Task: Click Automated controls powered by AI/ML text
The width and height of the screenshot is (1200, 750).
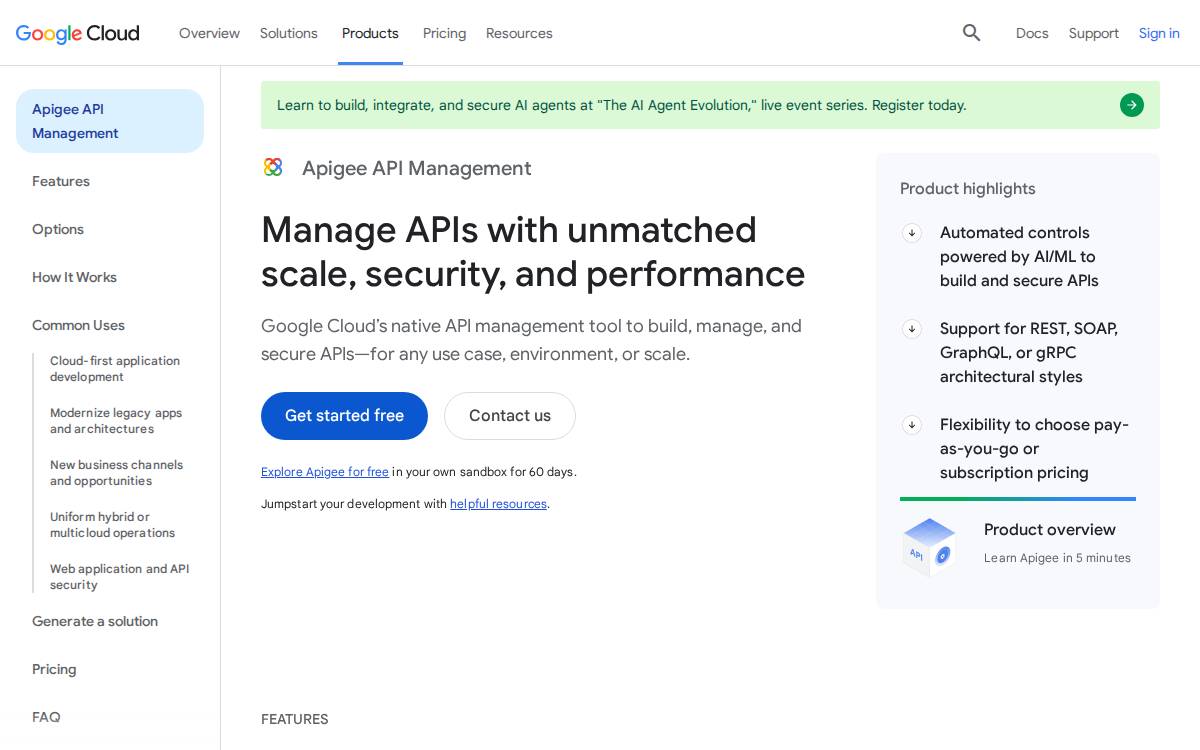Action: [x=1019, y=257]
